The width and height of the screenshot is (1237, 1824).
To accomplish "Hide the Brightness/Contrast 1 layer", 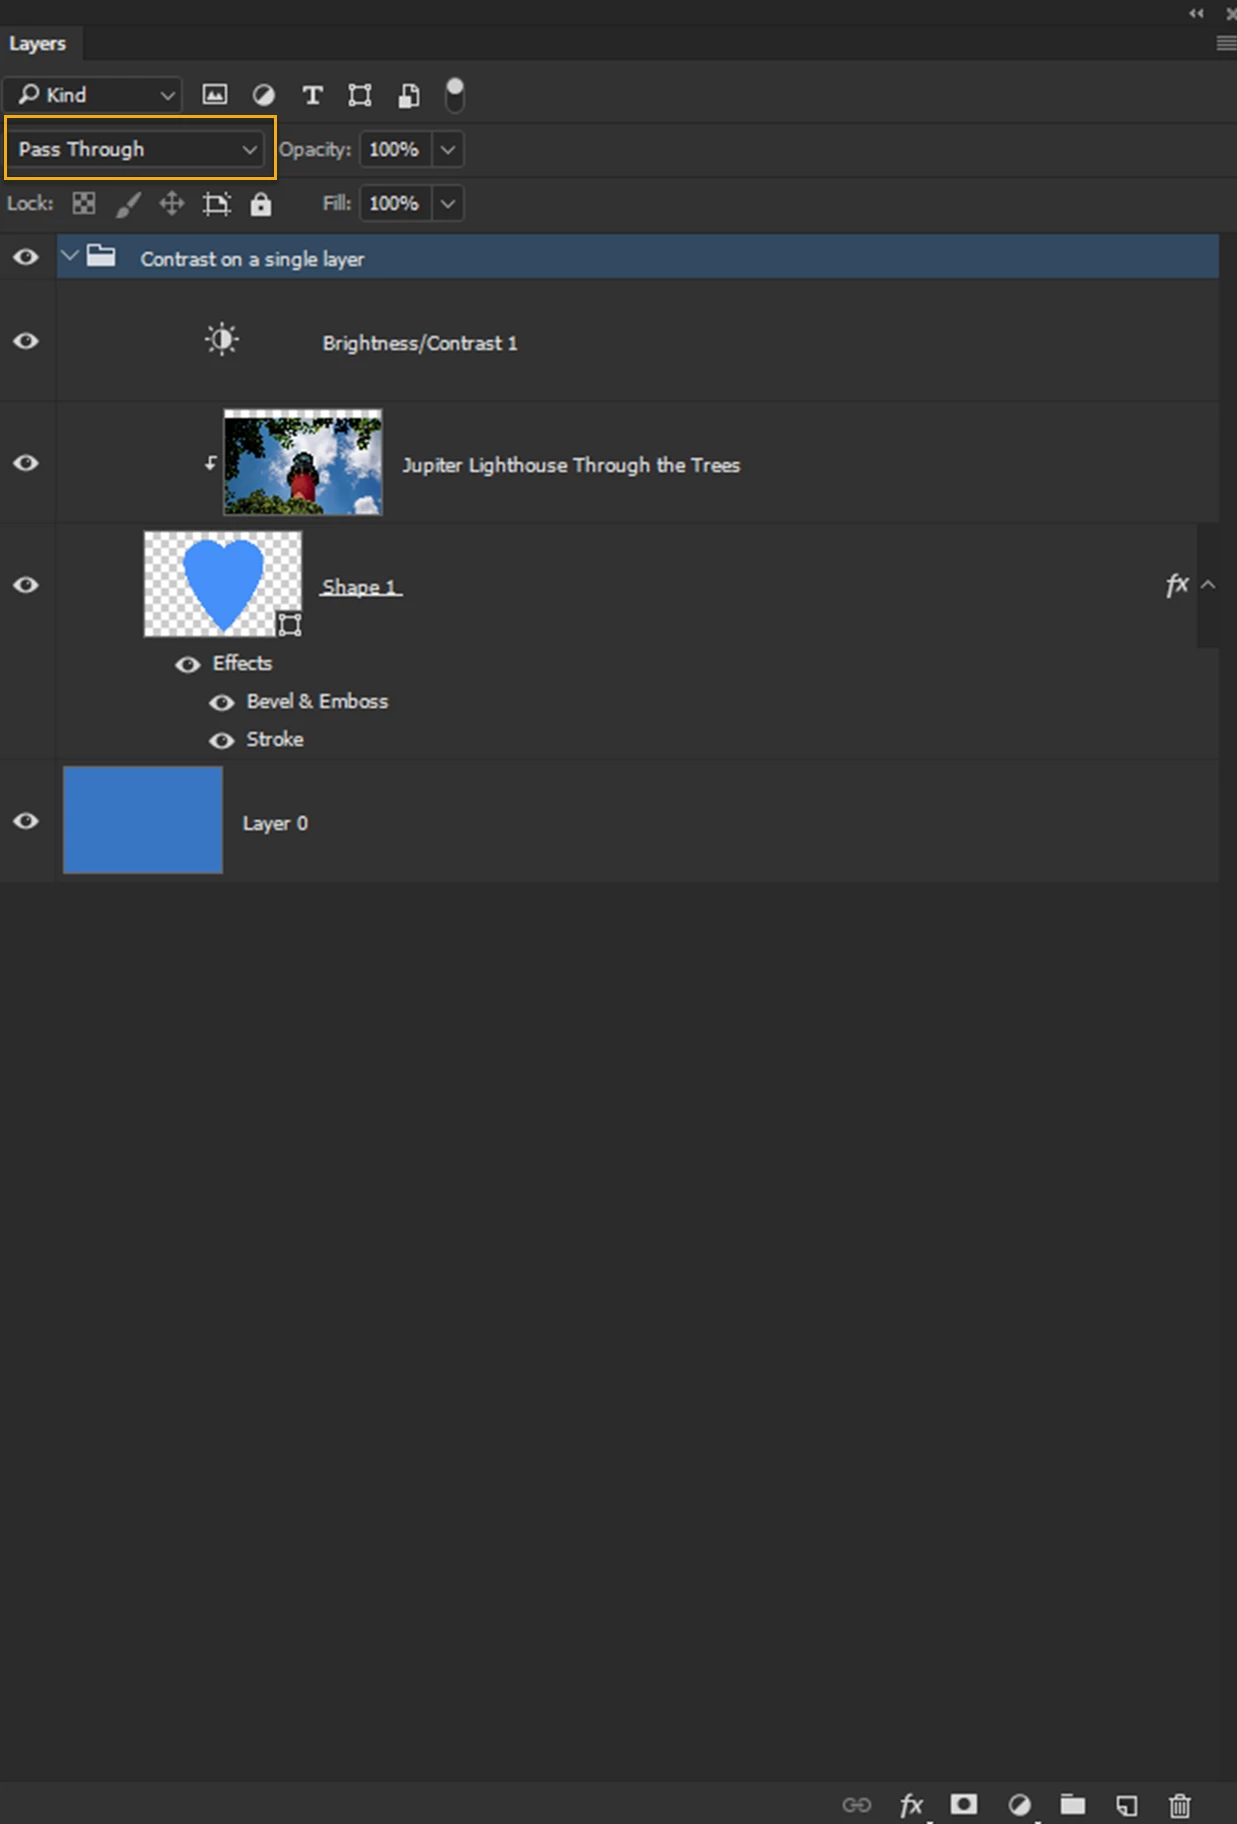I will tap(26, 341).
